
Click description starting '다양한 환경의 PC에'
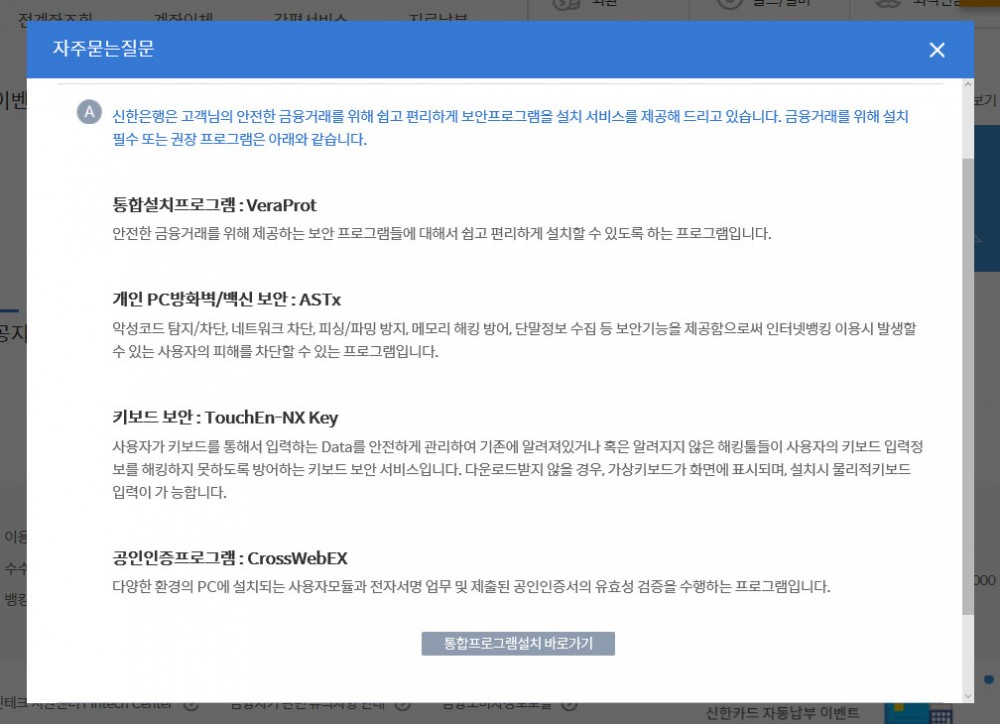point(471,586)
